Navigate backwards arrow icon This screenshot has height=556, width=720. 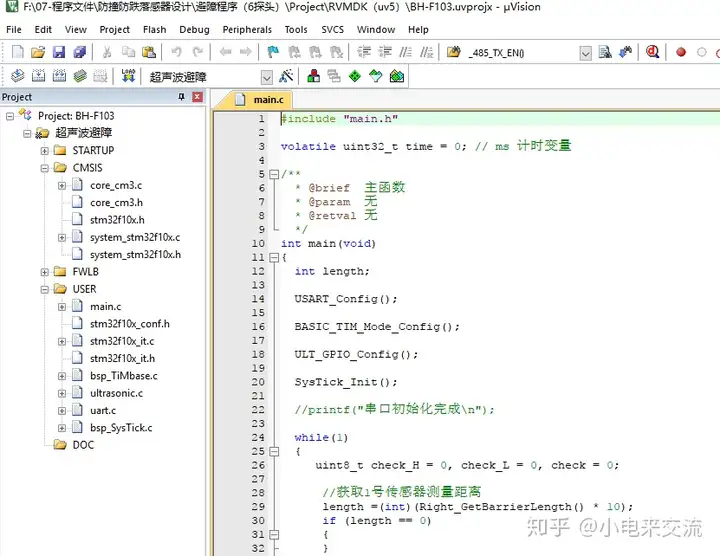(x=225, y=52)
